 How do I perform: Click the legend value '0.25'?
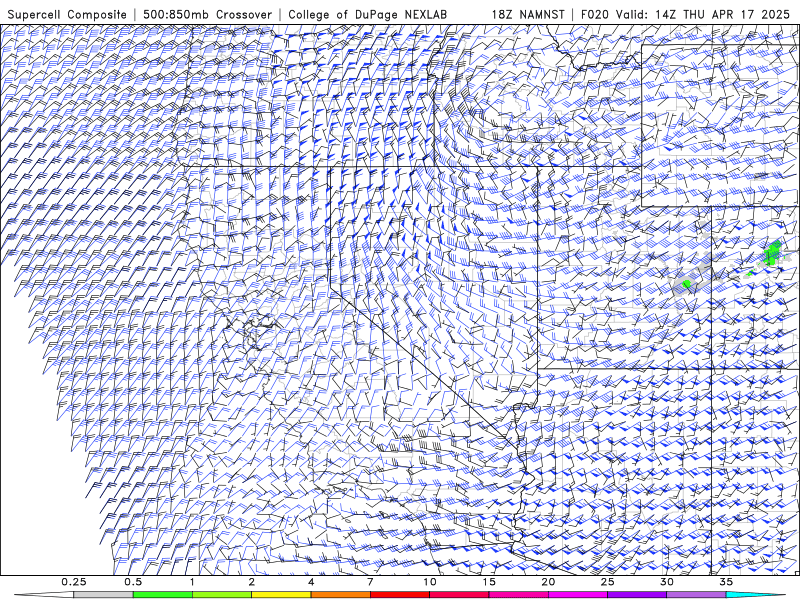click(x=74, y=582)
